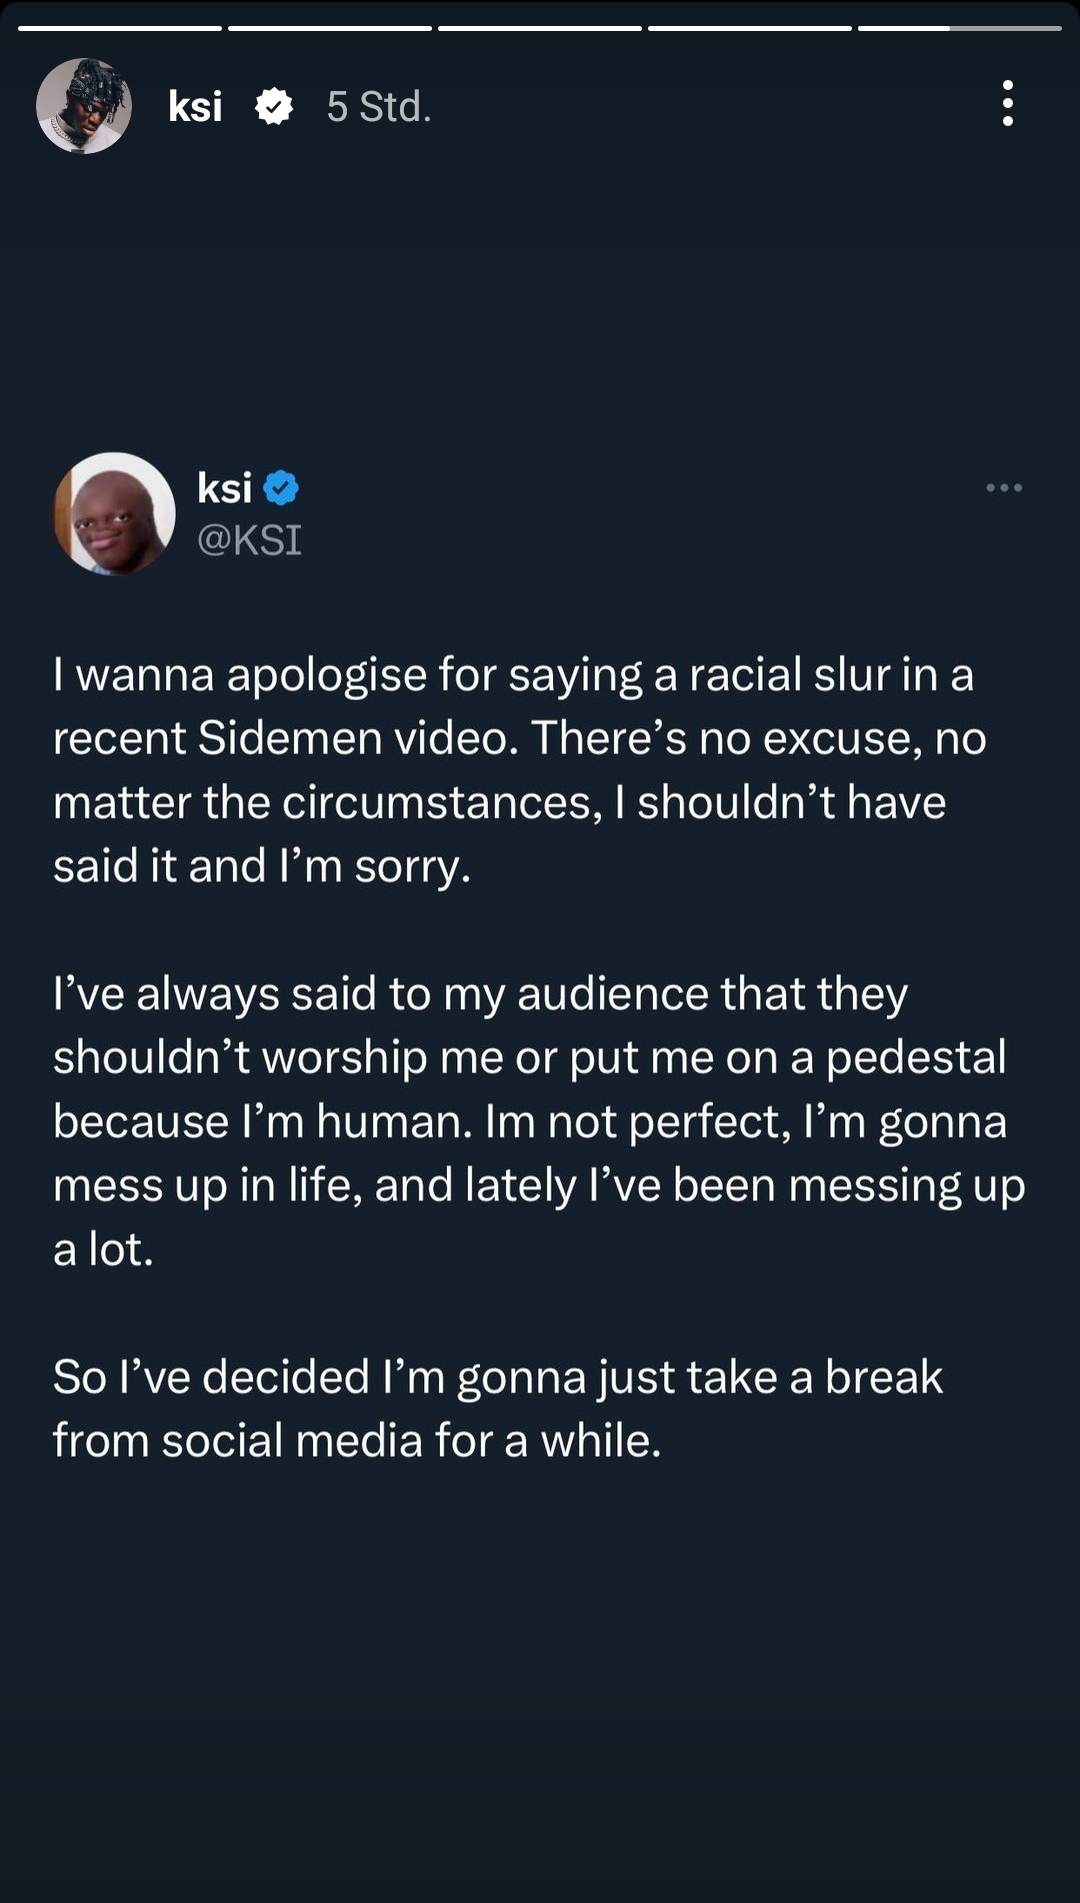
Task: Jump to the first story progress segment
Action: click(120, 28)
